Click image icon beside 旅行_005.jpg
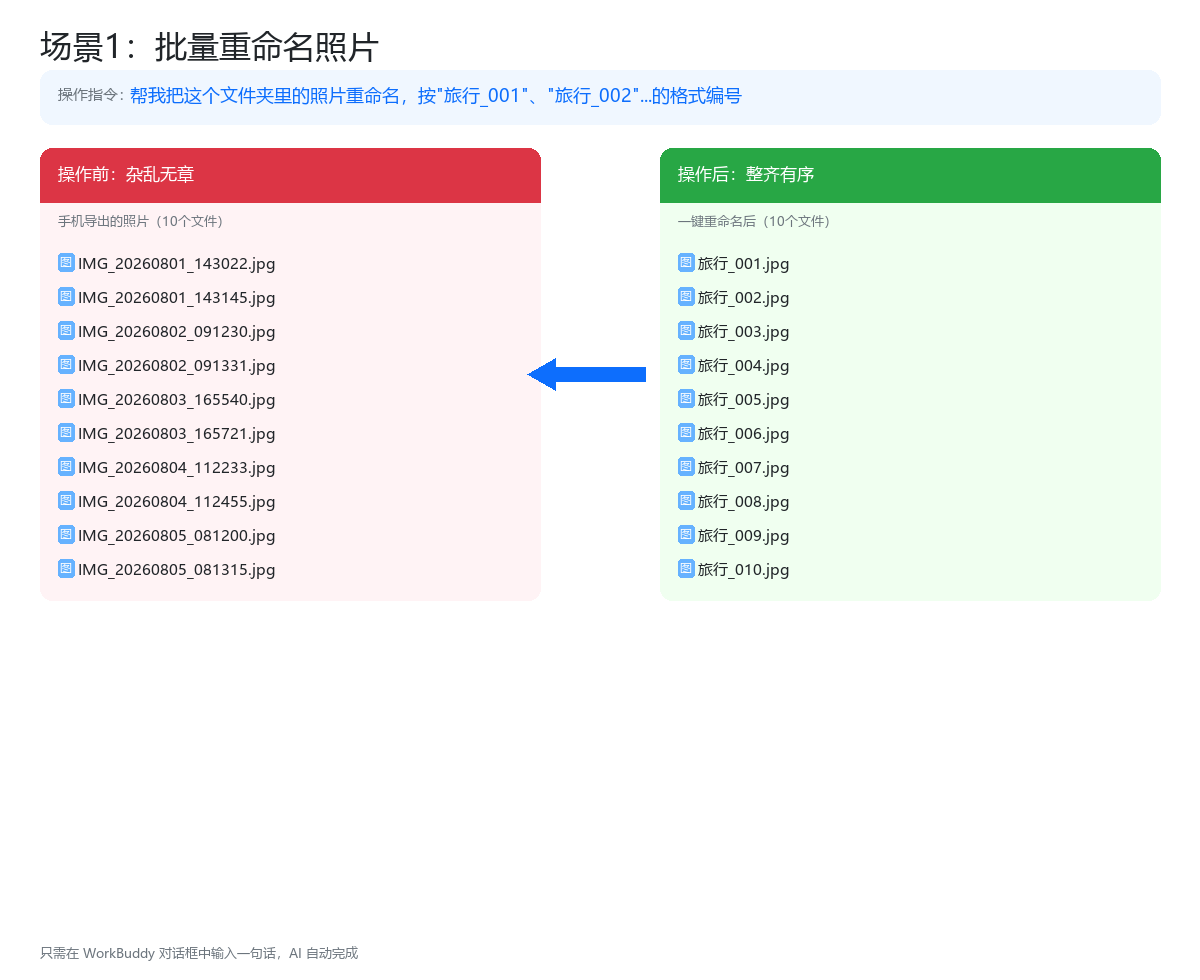This screenshot has width=1200, height=980. 686,398
